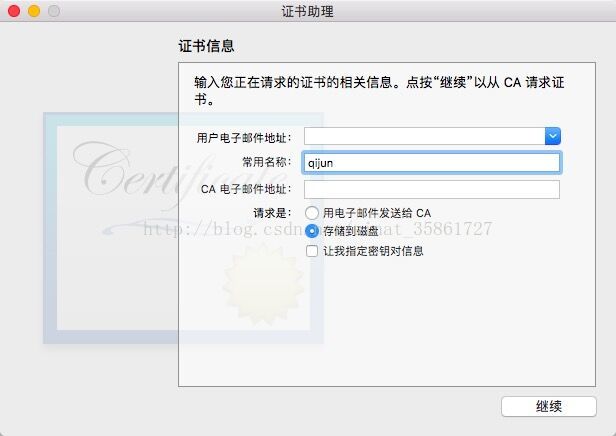This screenshot has height=436, width=616.
Task: Click the 常用名称 label
Action: point(267,162)
